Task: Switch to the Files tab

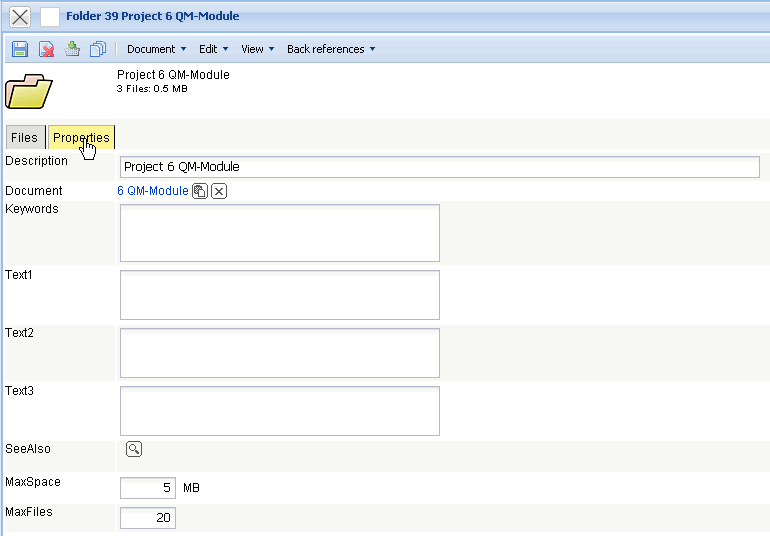Action: (x=24, y=138)
